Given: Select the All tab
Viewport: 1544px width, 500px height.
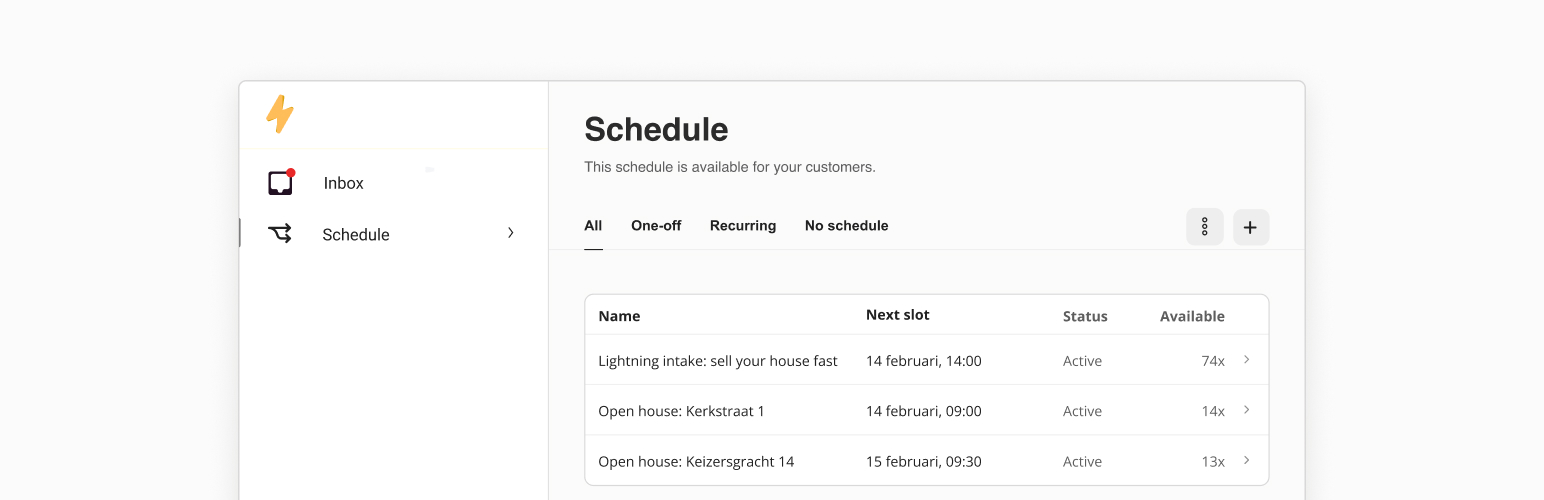Looking at the screenshot, I should [593, 226].
